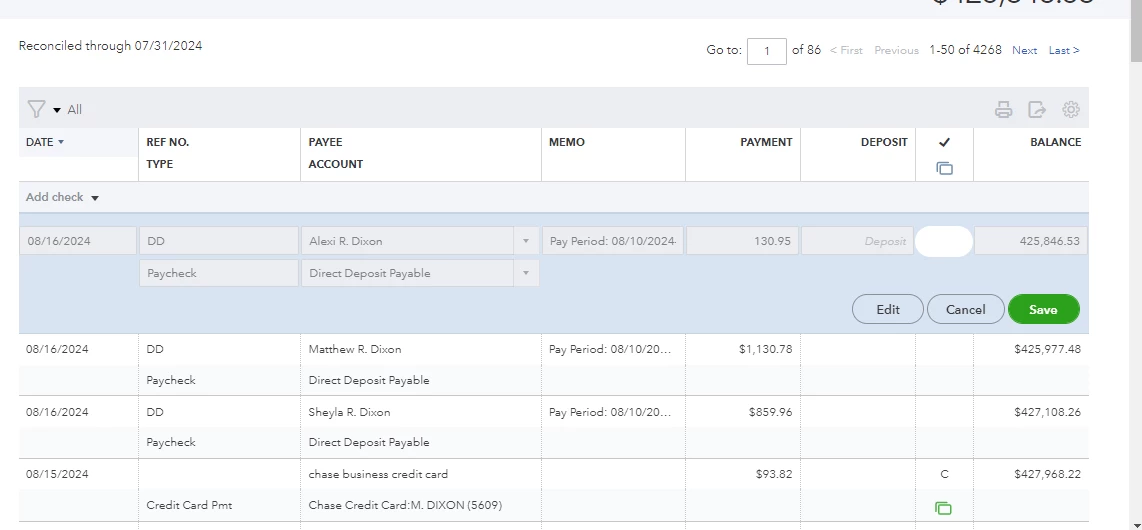Export the register using the export icon
Screen dimensions: 1142x530
point(1036,110)
